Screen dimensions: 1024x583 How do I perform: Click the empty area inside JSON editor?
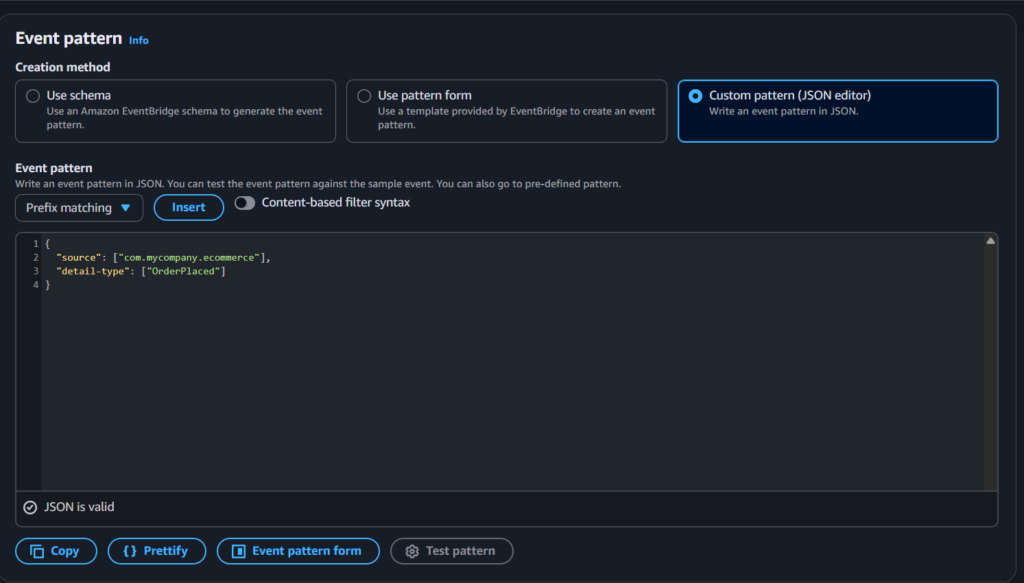click(x=500, y=390)
